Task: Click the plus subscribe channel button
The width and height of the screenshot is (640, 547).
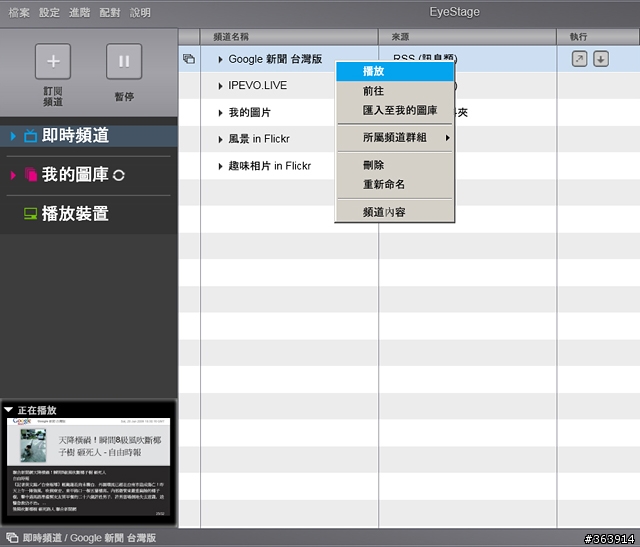Action: coord(53,61)
